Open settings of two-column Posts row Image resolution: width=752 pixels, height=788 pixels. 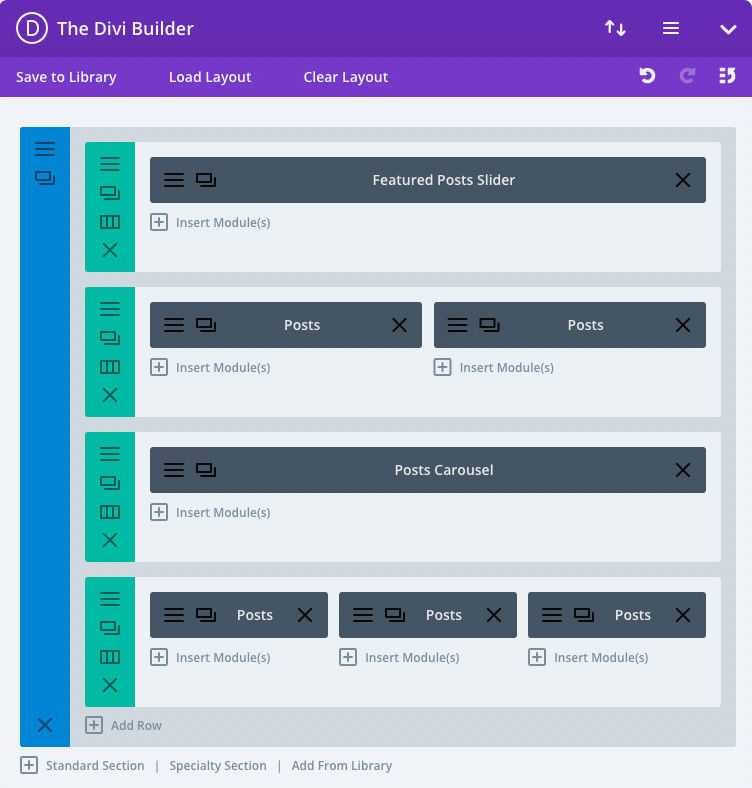point(110,309)
